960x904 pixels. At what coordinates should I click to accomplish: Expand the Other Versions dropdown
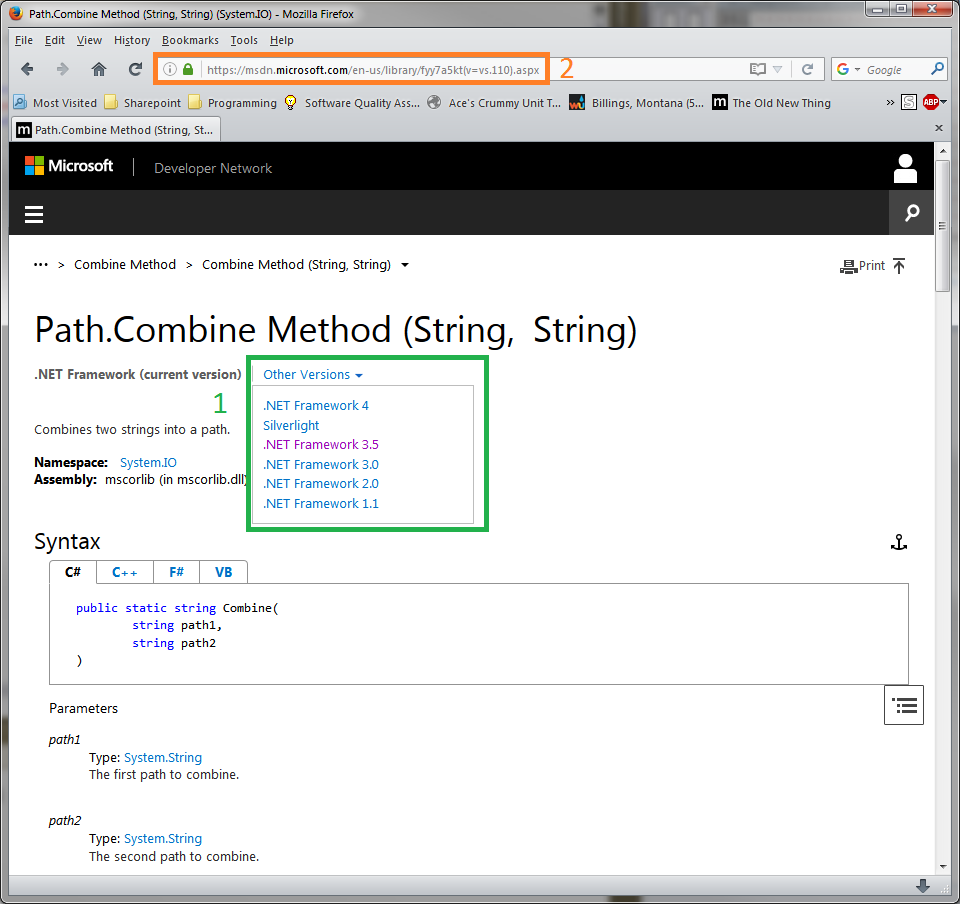pyautogui.click(x=312, y=375)
